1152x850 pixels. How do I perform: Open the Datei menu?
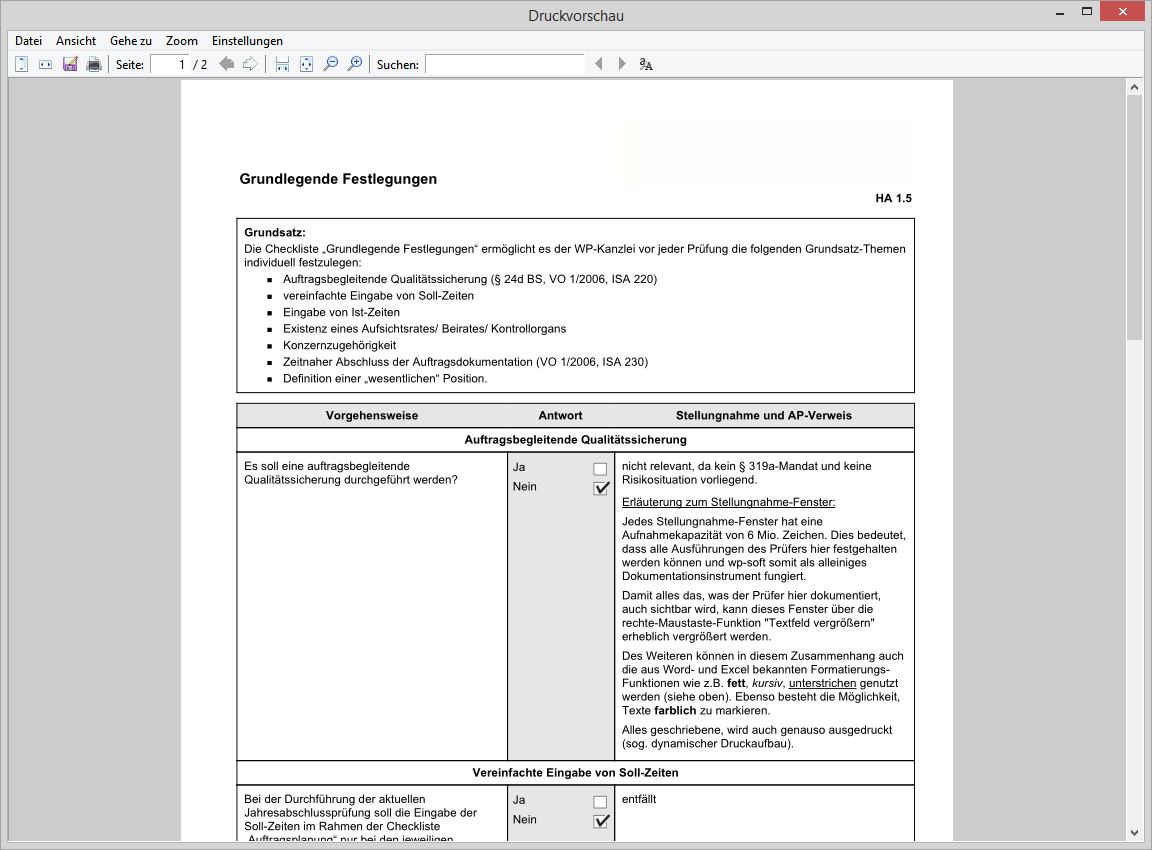(29, 41)
